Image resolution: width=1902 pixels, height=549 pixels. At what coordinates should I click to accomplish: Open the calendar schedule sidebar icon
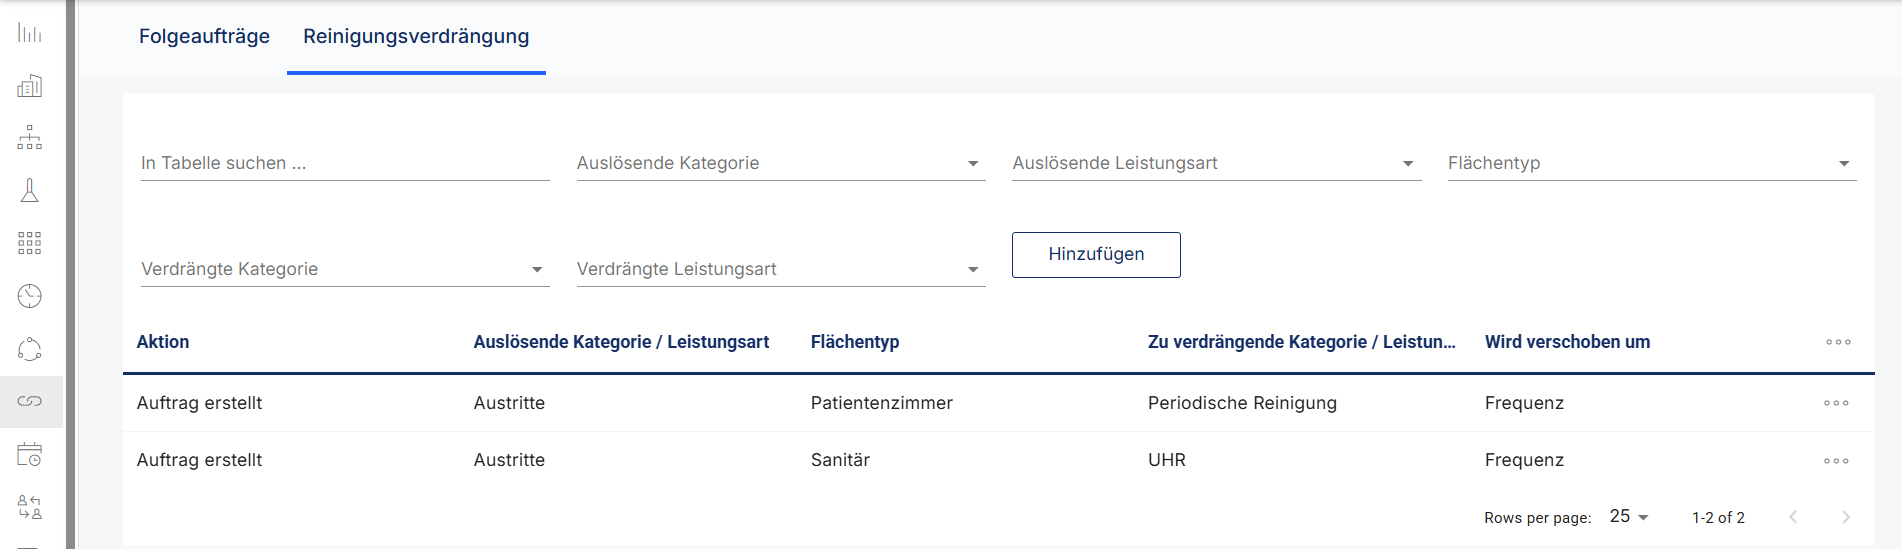tap(30, 455)
